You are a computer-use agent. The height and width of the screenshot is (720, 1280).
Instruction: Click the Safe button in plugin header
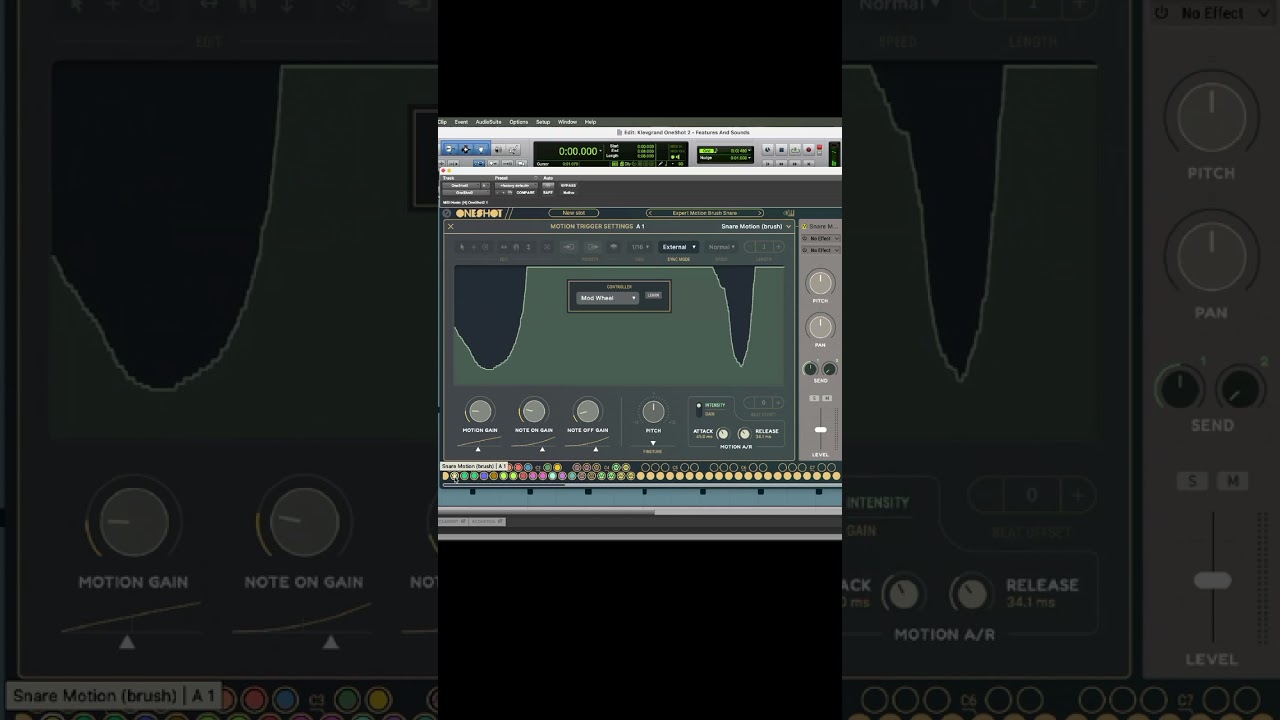548,192
